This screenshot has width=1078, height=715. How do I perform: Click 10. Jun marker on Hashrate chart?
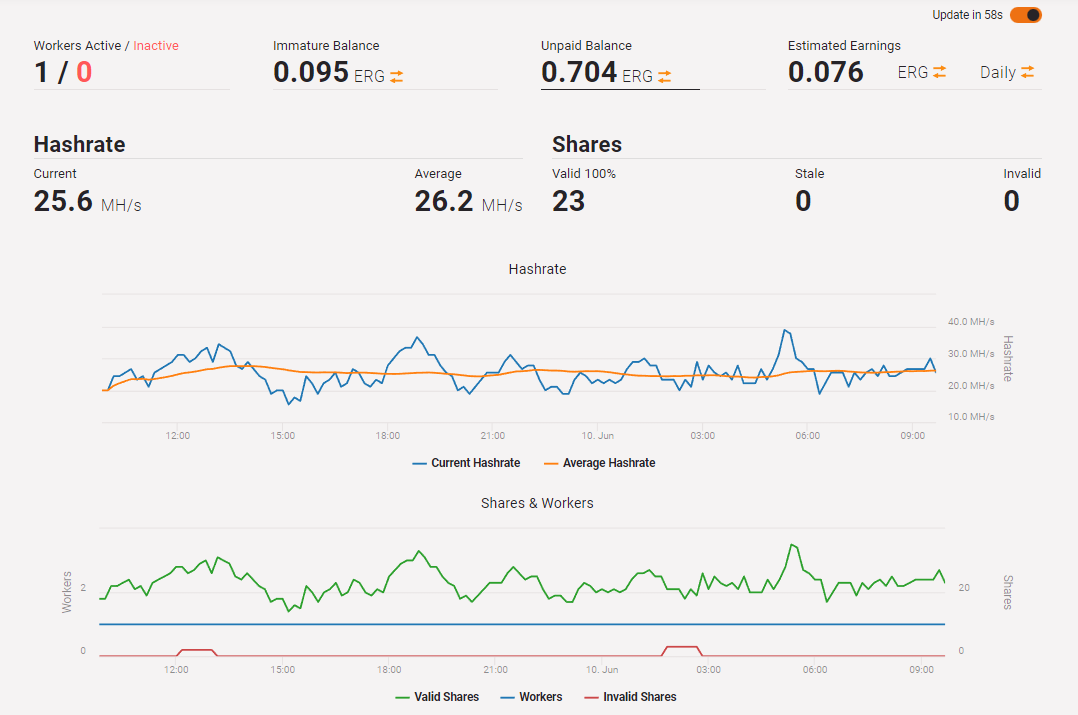point(597,436)
